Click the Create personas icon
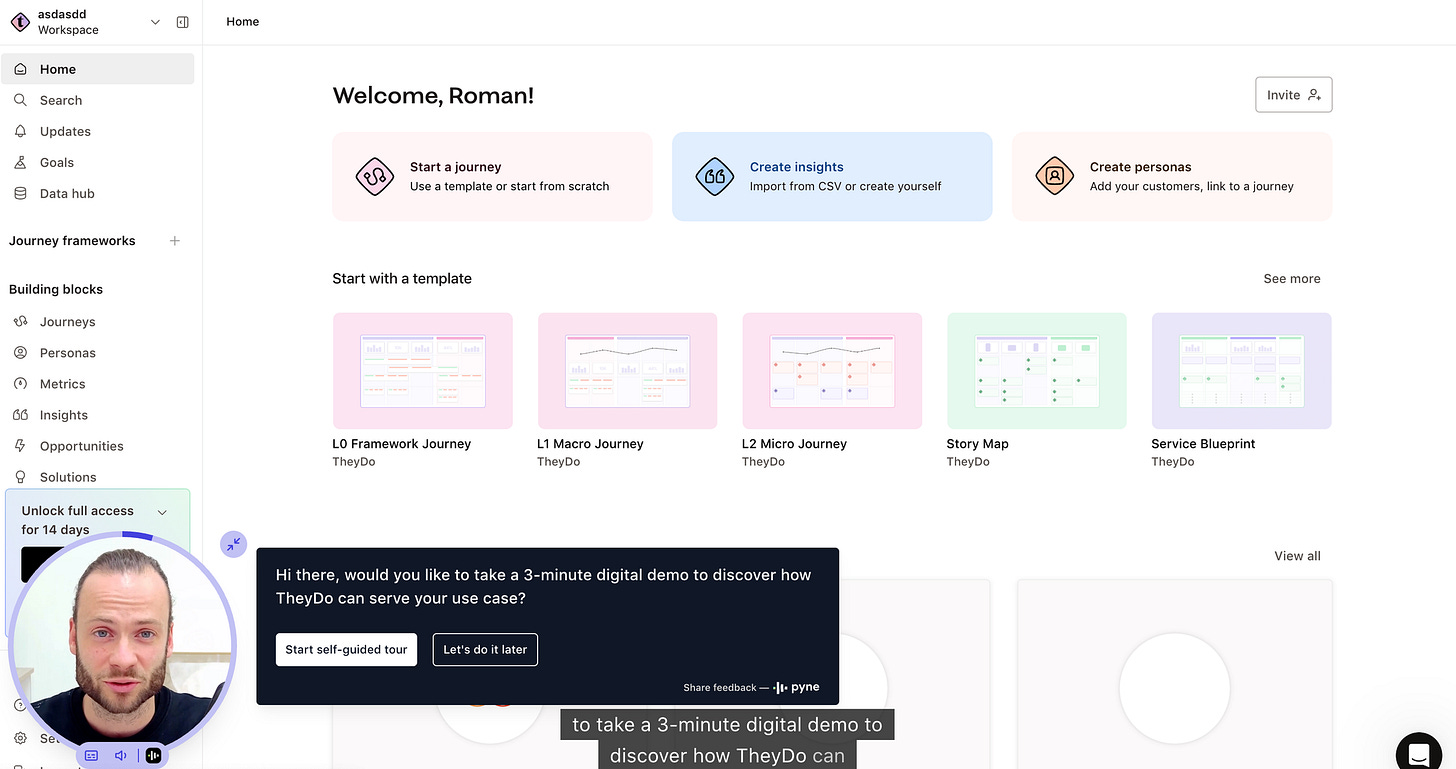1456x769 pixels. [1055, 177]
